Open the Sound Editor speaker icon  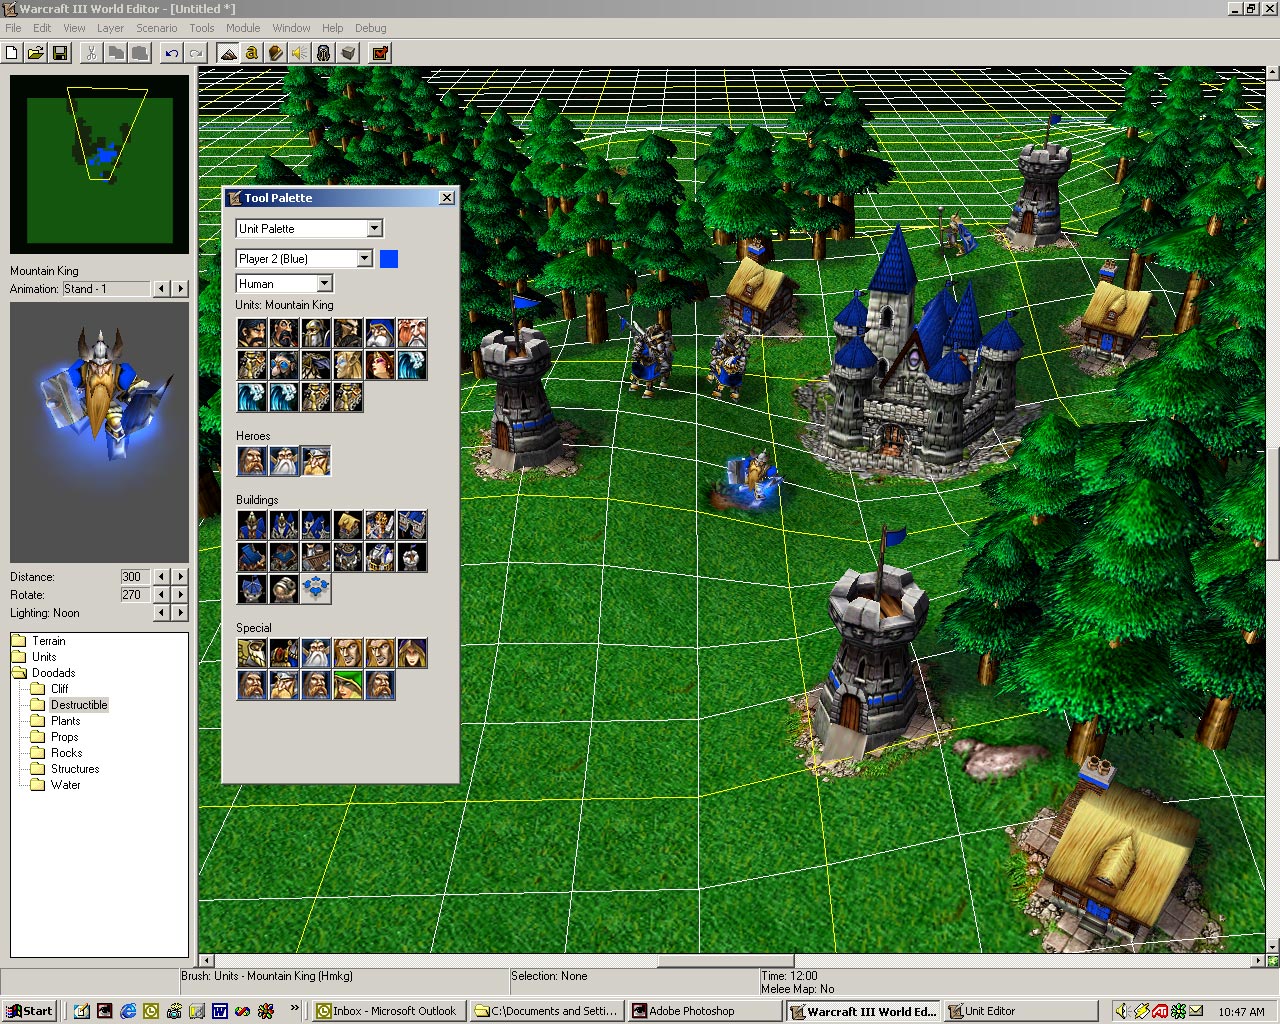300,53
